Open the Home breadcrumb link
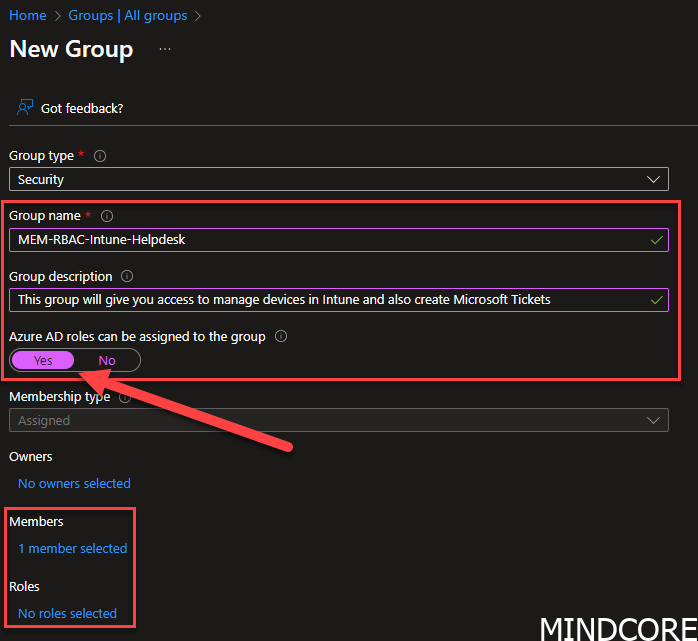 coord(28,16)
